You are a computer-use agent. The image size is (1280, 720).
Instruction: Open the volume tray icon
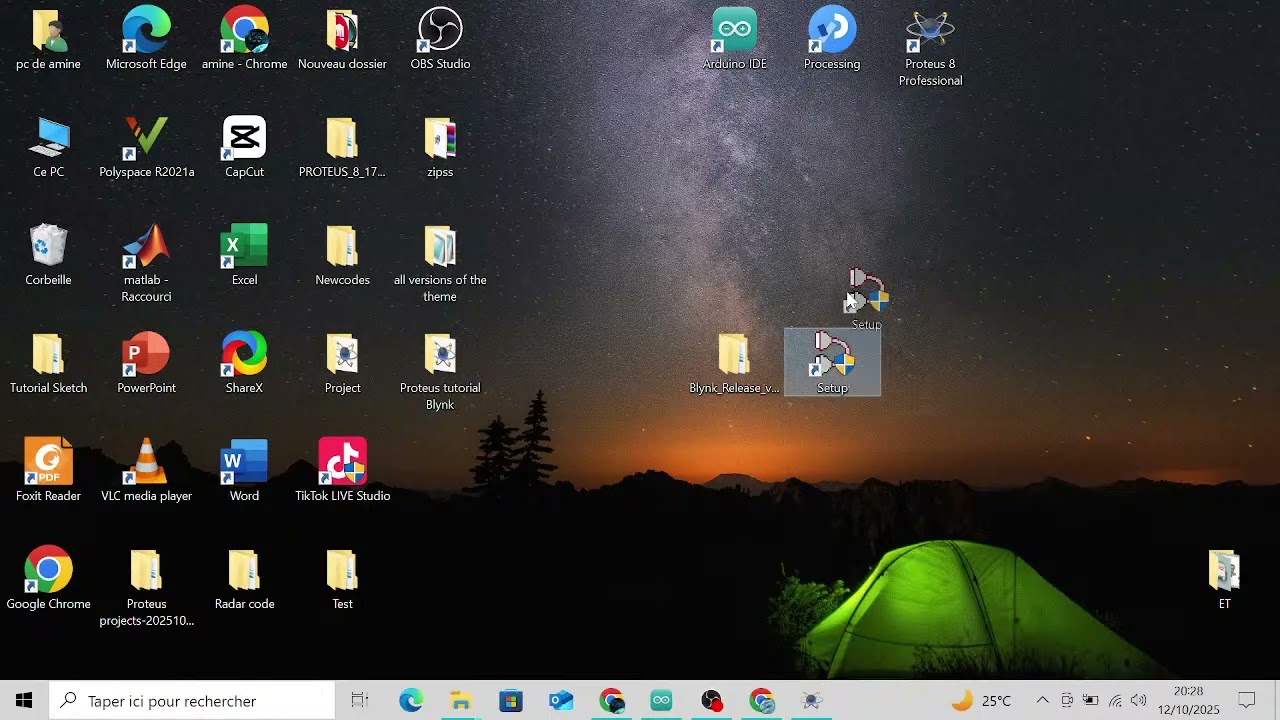[x=1138, y=701]
